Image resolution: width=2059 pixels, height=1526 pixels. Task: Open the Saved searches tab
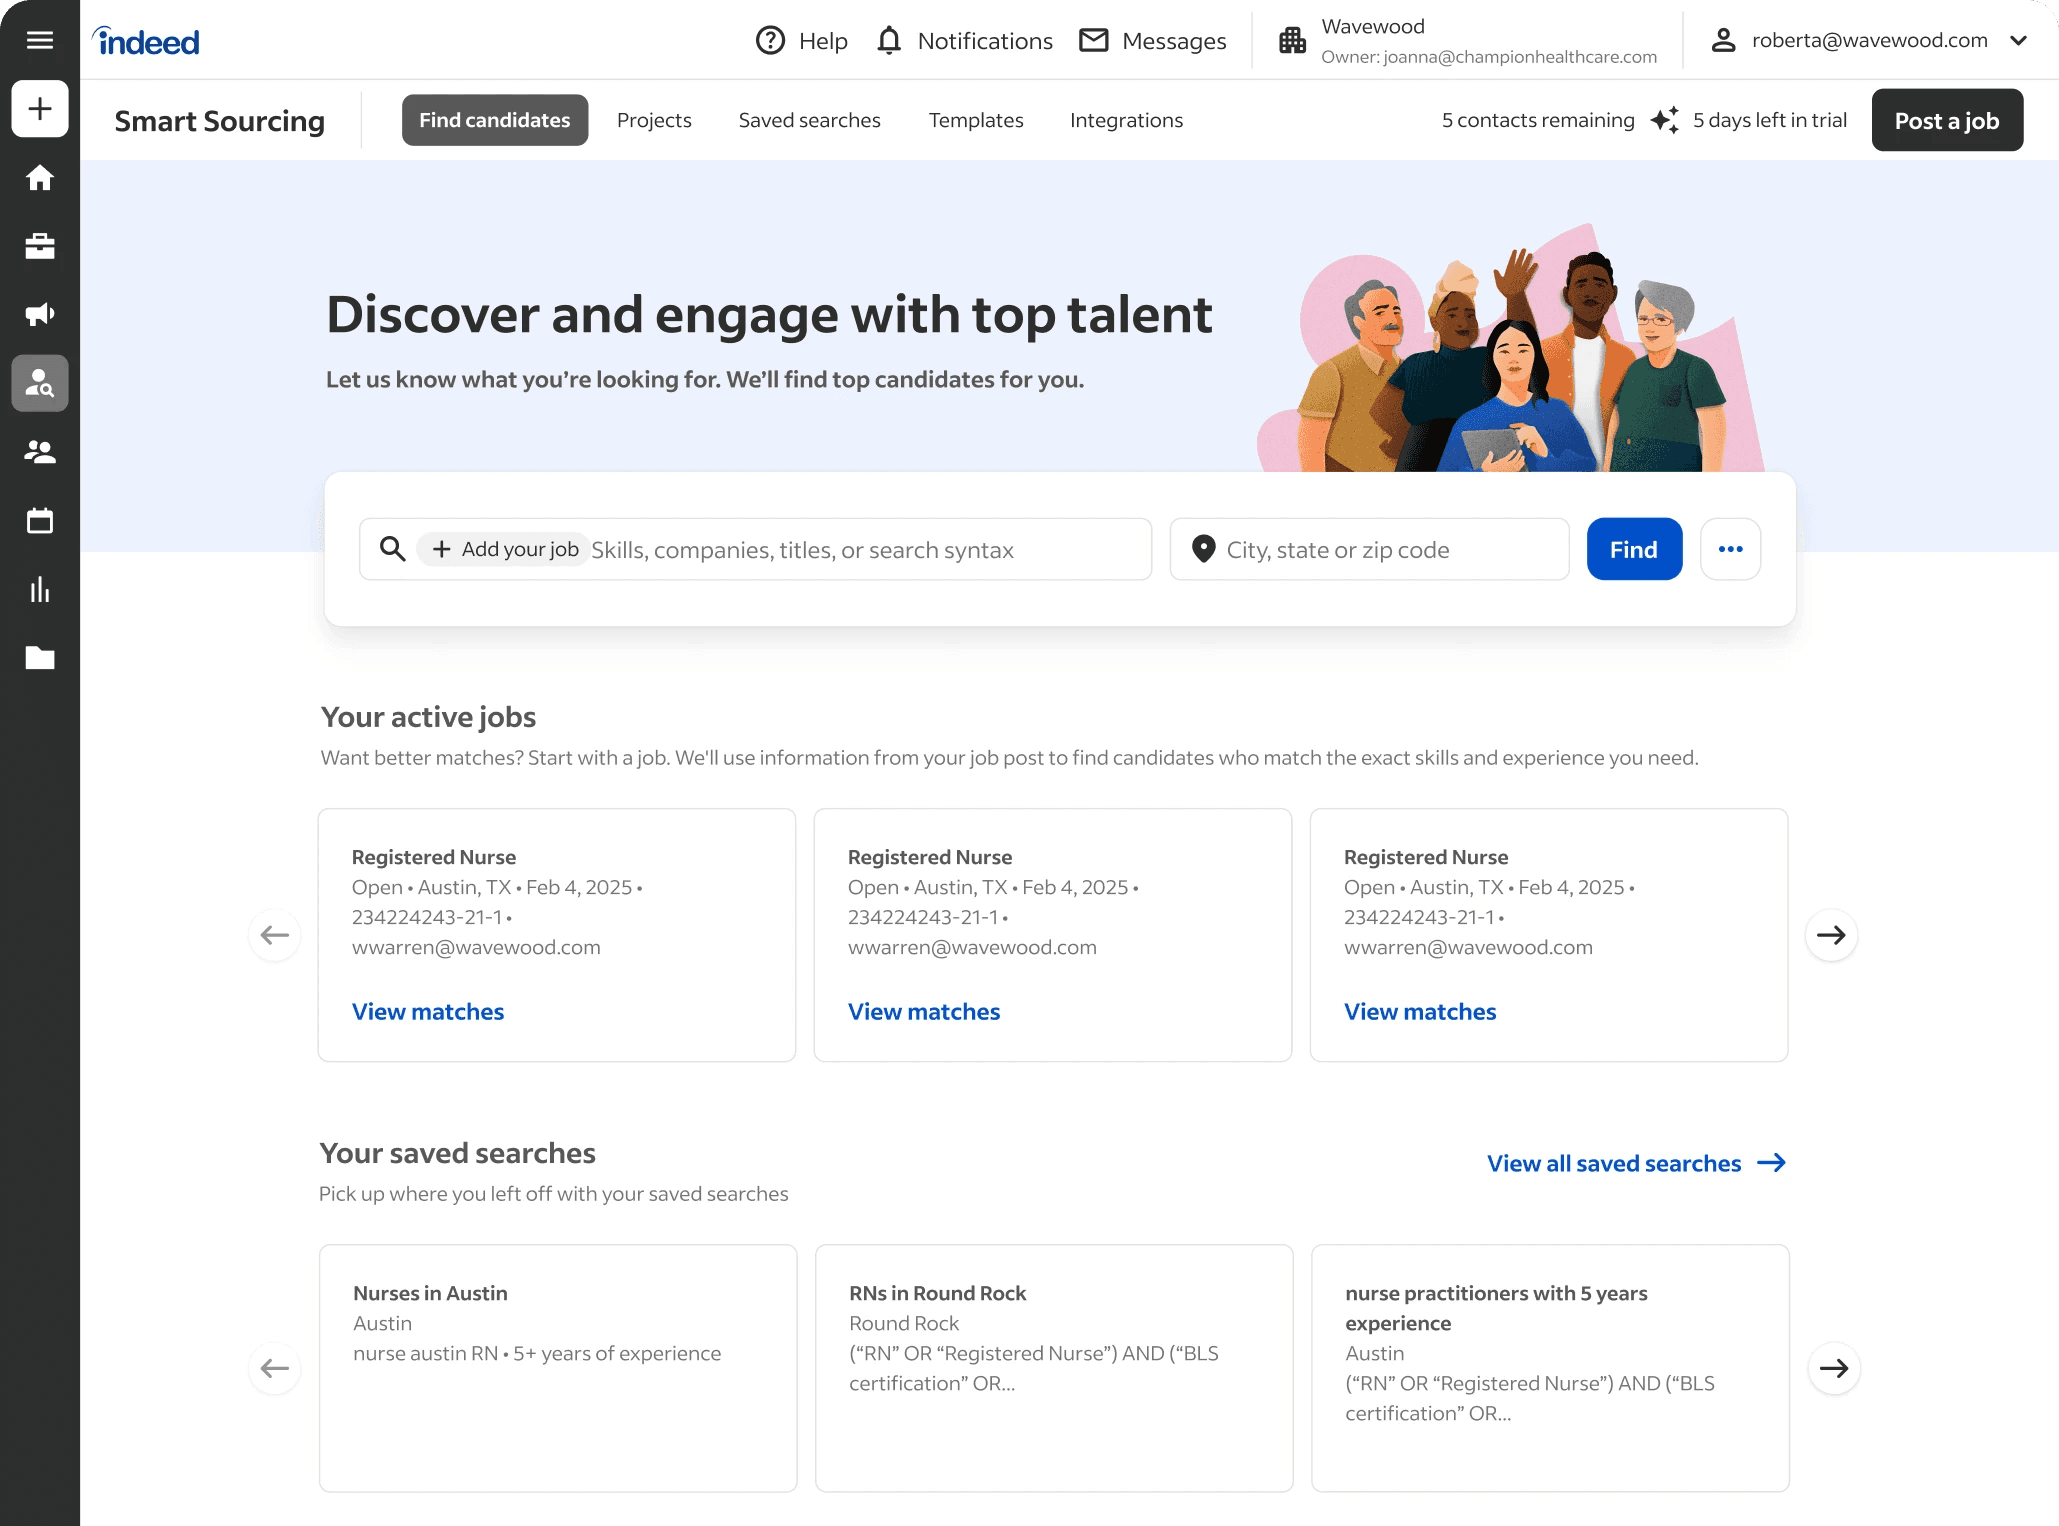pyautogui.click(x=809, y=120)
